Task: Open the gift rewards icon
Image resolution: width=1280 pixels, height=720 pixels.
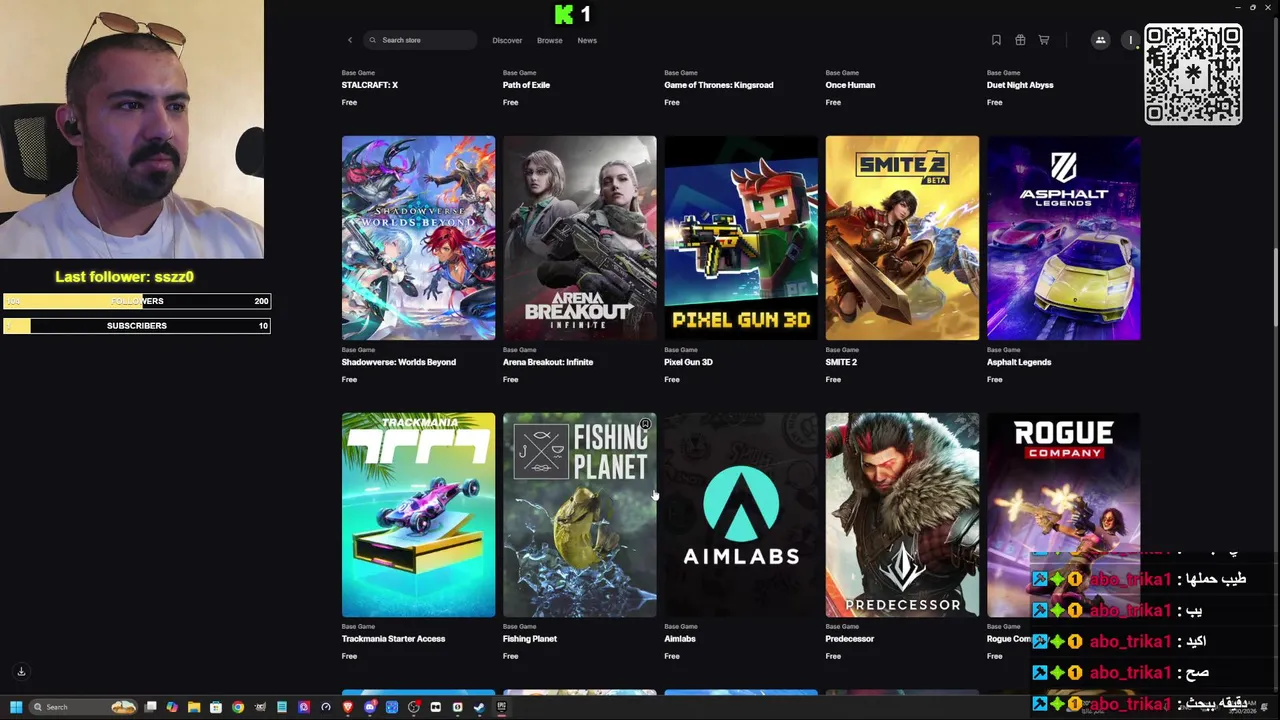Action: pos(1020,40)
